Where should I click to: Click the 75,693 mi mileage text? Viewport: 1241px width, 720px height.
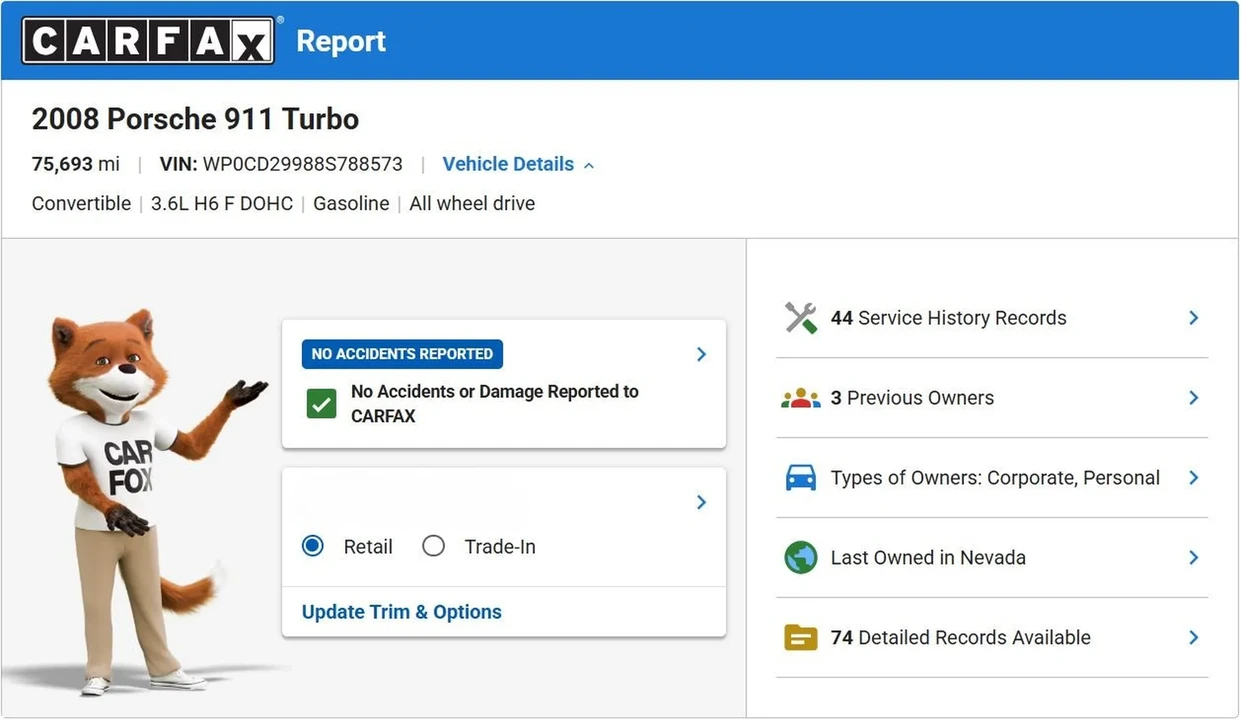coord(76,164)
